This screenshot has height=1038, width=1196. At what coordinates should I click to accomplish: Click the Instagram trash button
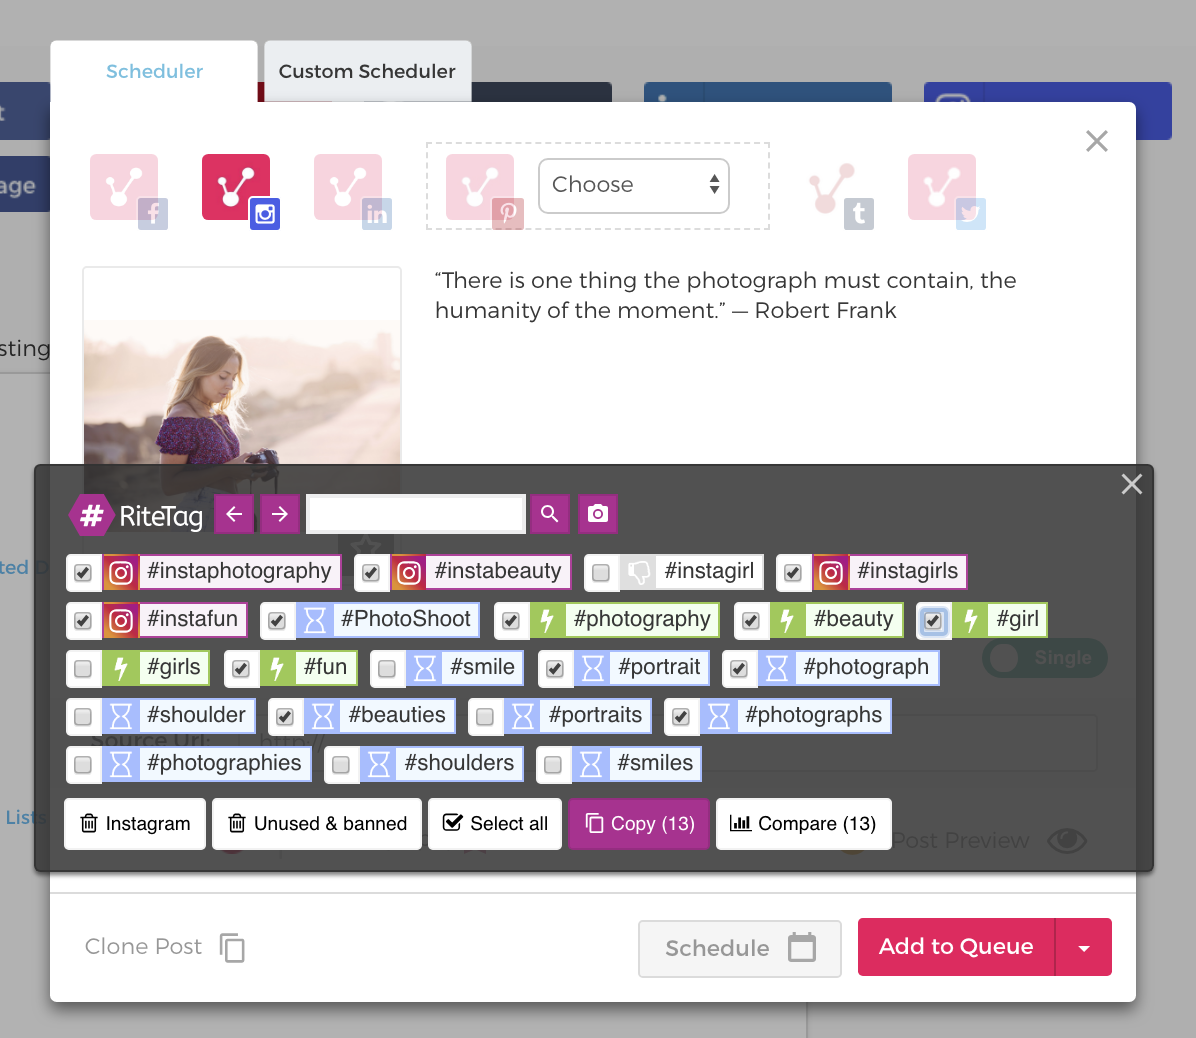pos(135,824)
